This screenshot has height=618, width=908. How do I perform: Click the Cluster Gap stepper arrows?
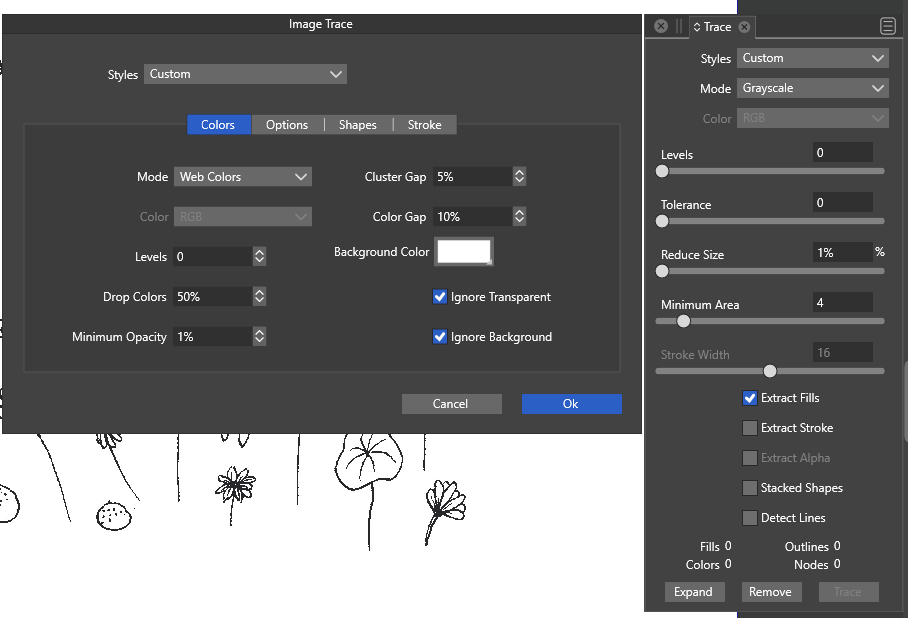click(519, 177)
